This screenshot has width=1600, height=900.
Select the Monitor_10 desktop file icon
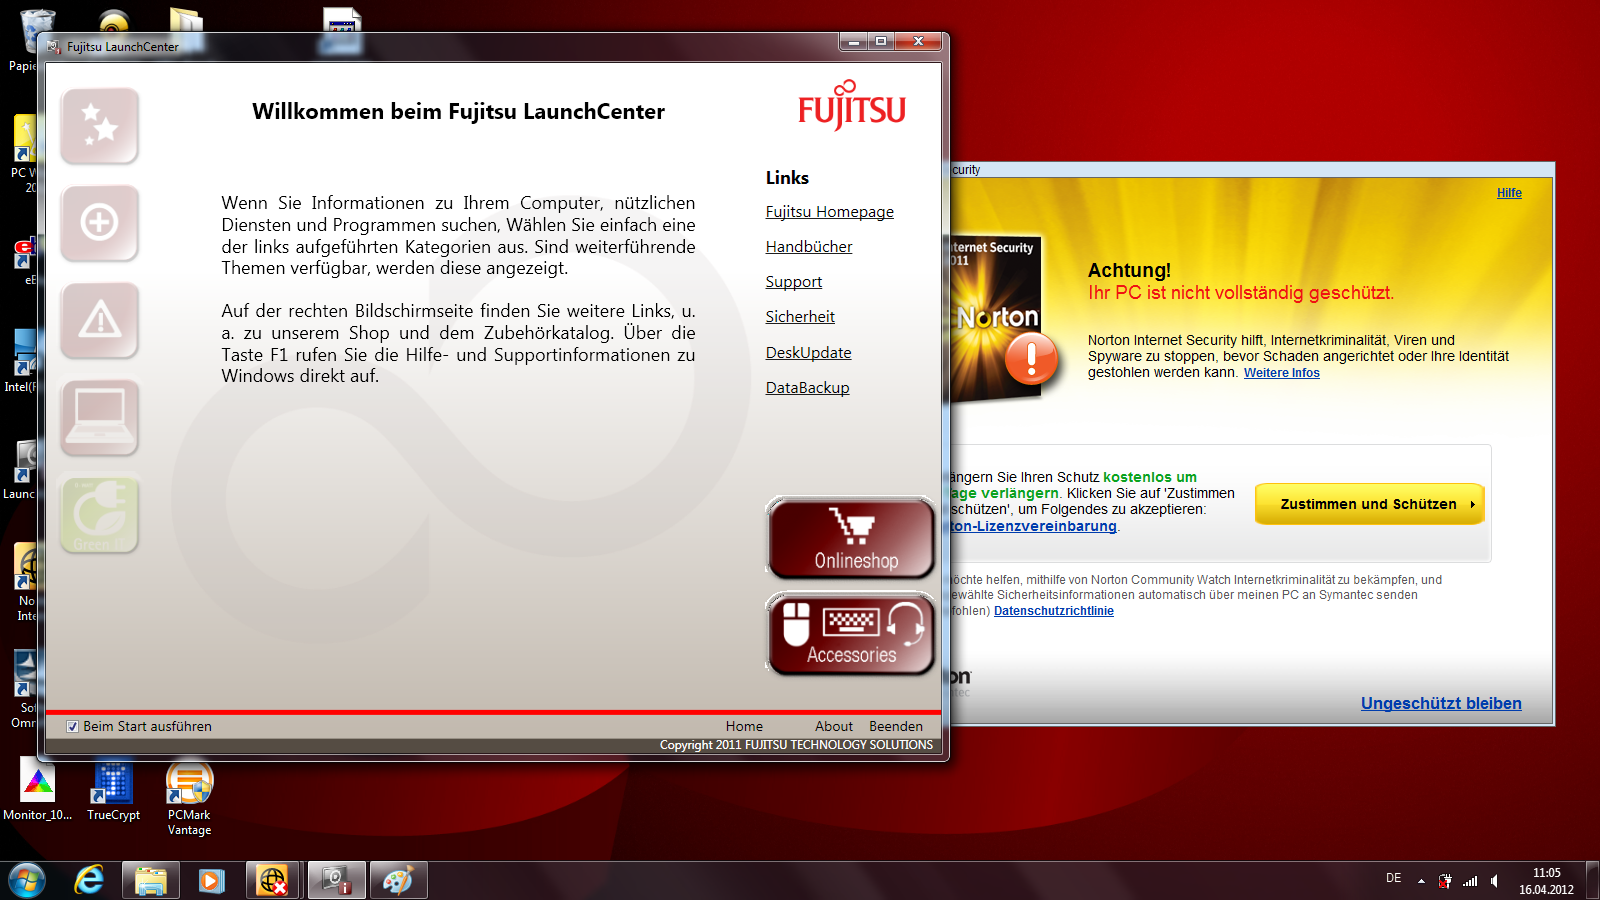(x=37, y=790)
